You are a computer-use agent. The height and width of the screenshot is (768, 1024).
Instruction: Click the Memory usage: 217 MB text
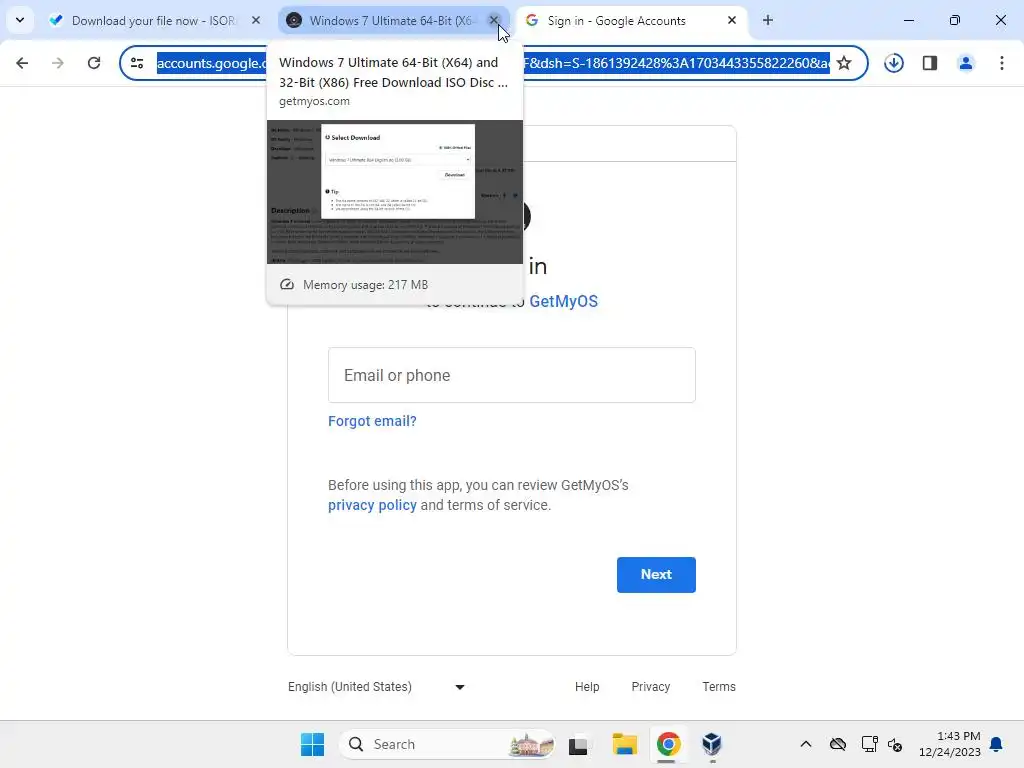366,285
